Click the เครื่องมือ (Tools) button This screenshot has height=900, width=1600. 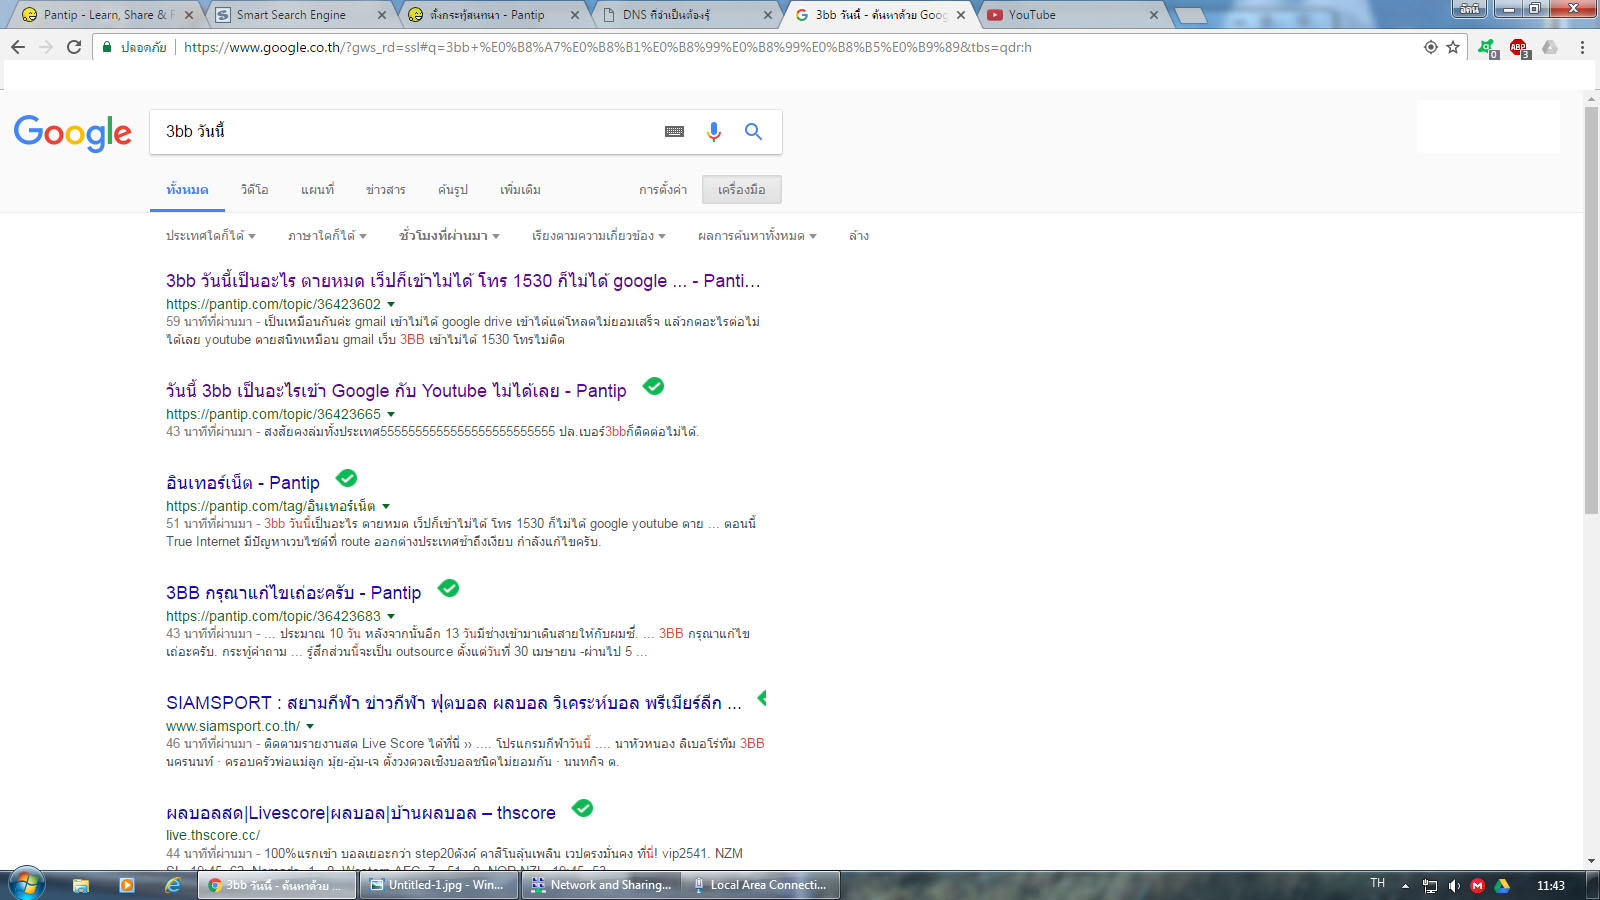pos(741,190)
